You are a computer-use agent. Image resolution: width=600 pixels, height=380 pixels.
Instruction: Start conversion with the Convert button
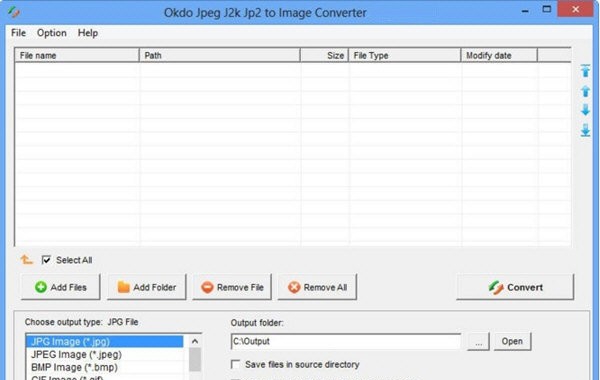(x=515, y=287)
